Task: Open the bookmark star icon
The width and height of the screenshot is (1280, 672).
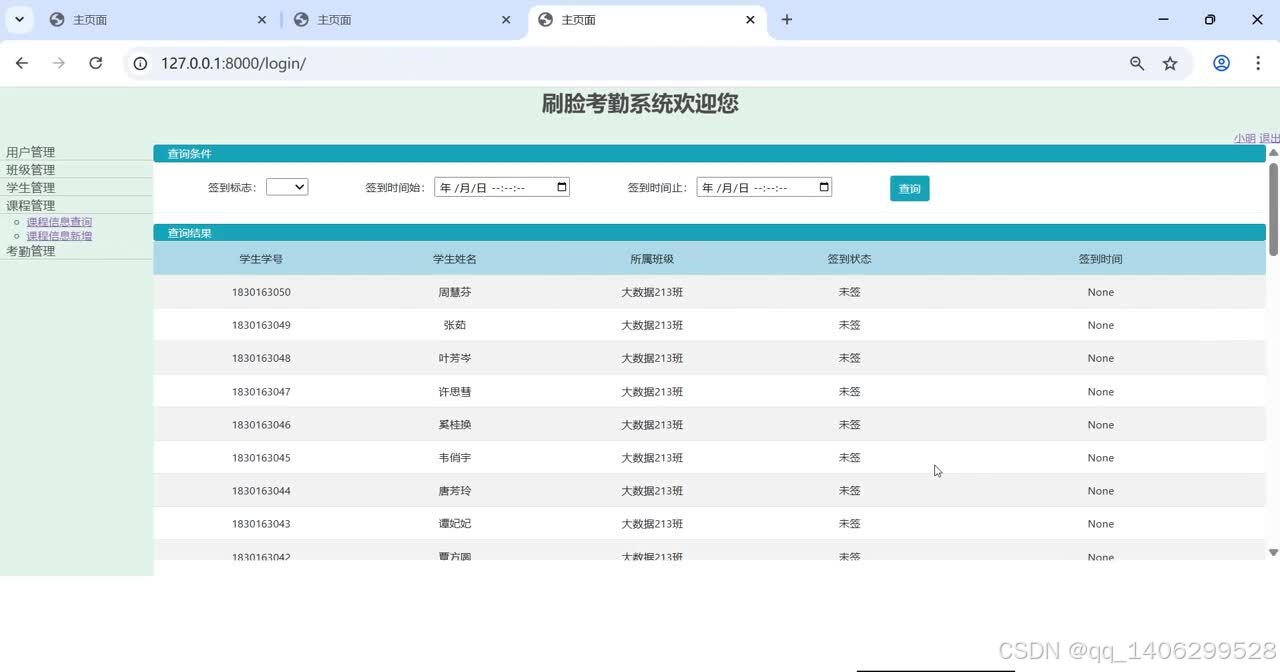Action: 1170,62
